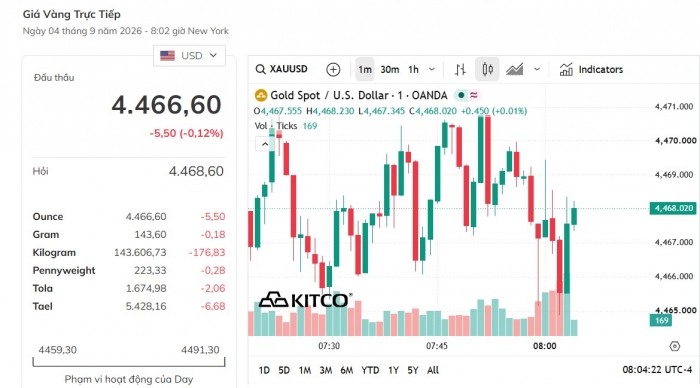
Task: Select the candlestick chart style icon
Action: [487, 70]
